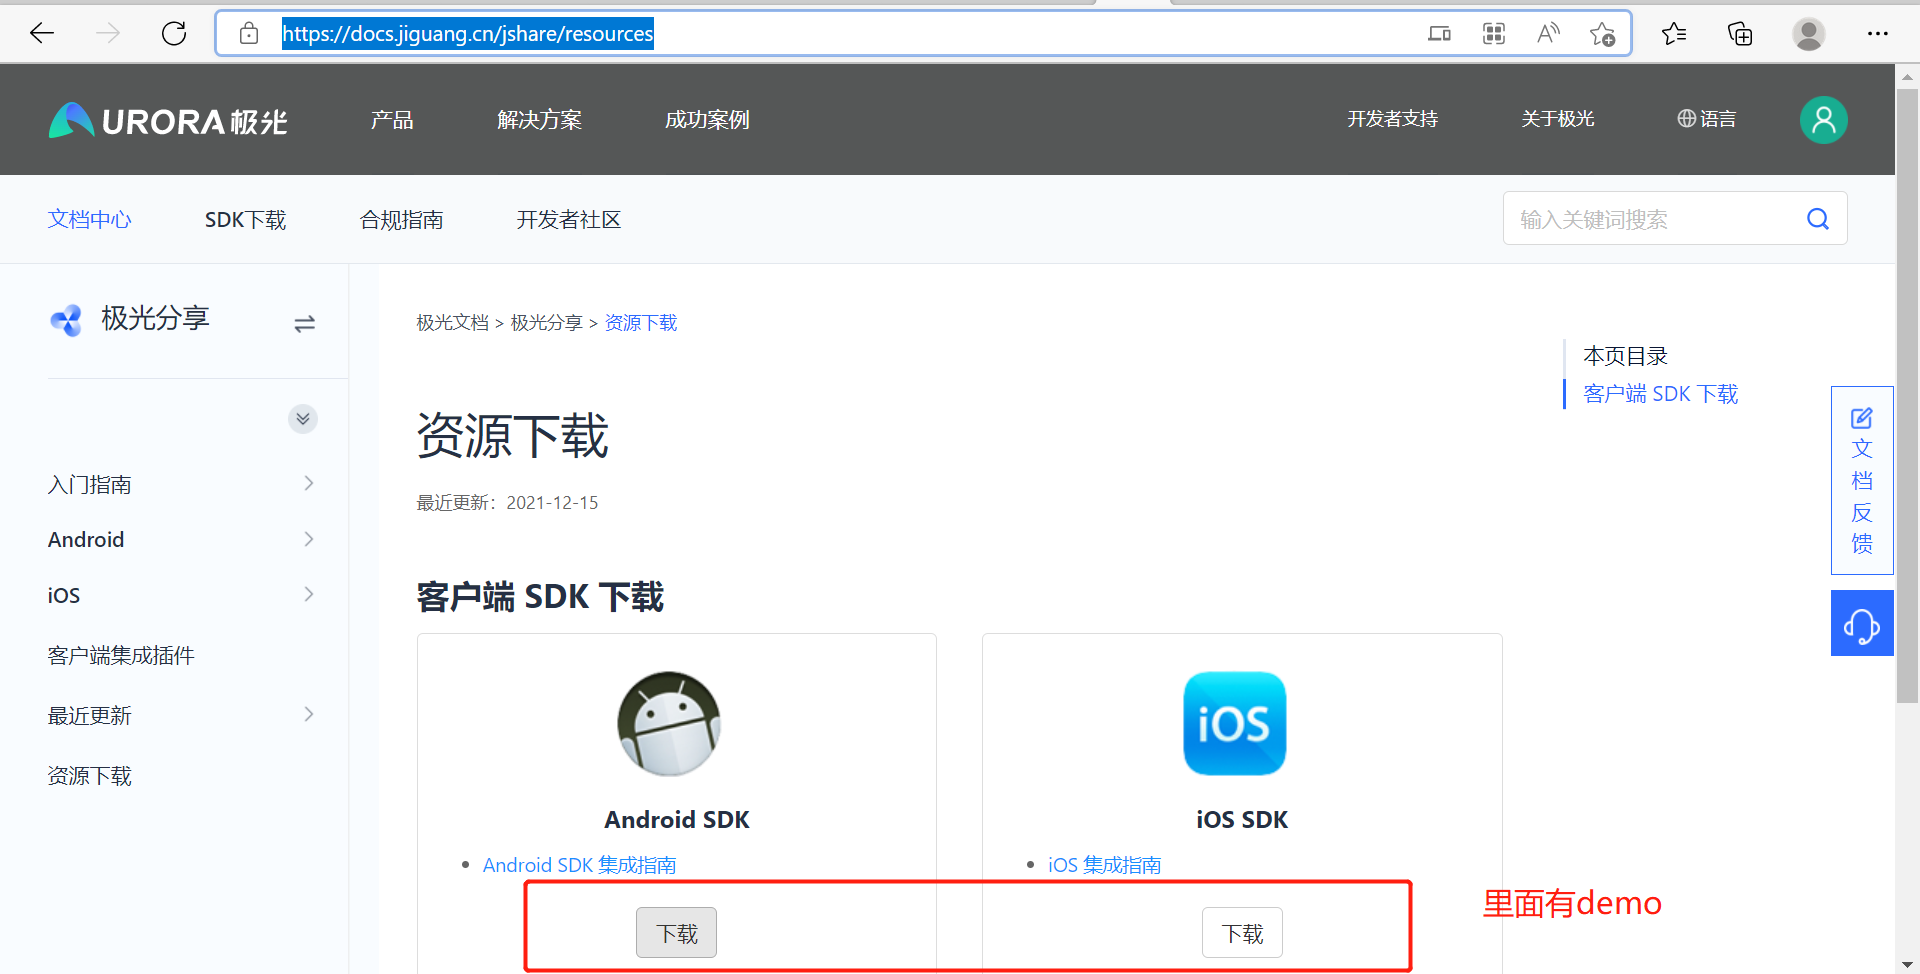This screenshot has width=1920, height=974.
Task: Click the 极光分享 breadcrumb link
Action: (546, 322)
